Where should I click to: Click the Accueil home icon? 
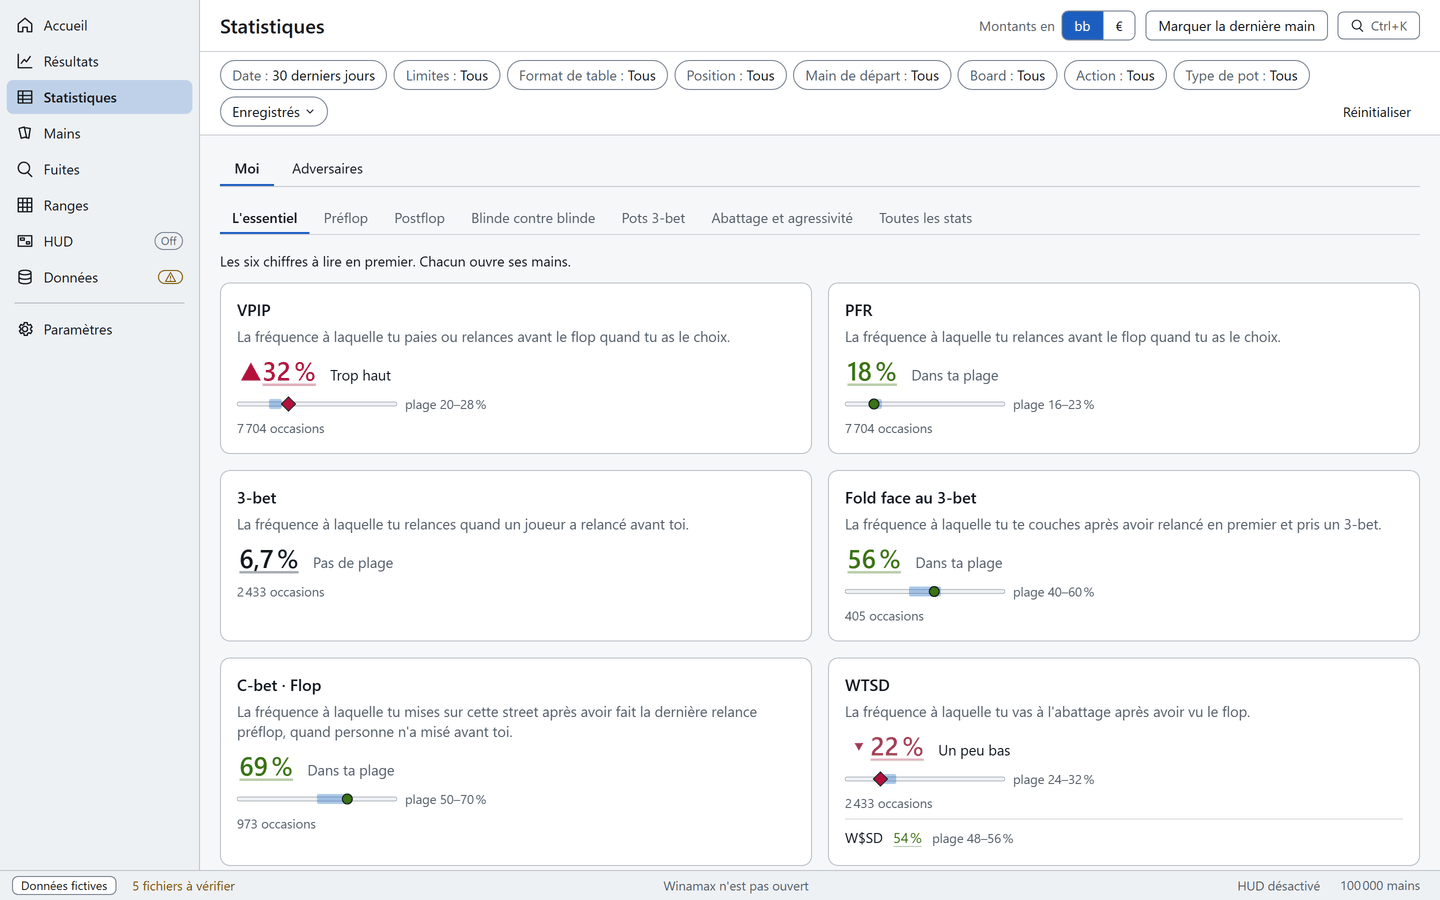click(25, 25)
